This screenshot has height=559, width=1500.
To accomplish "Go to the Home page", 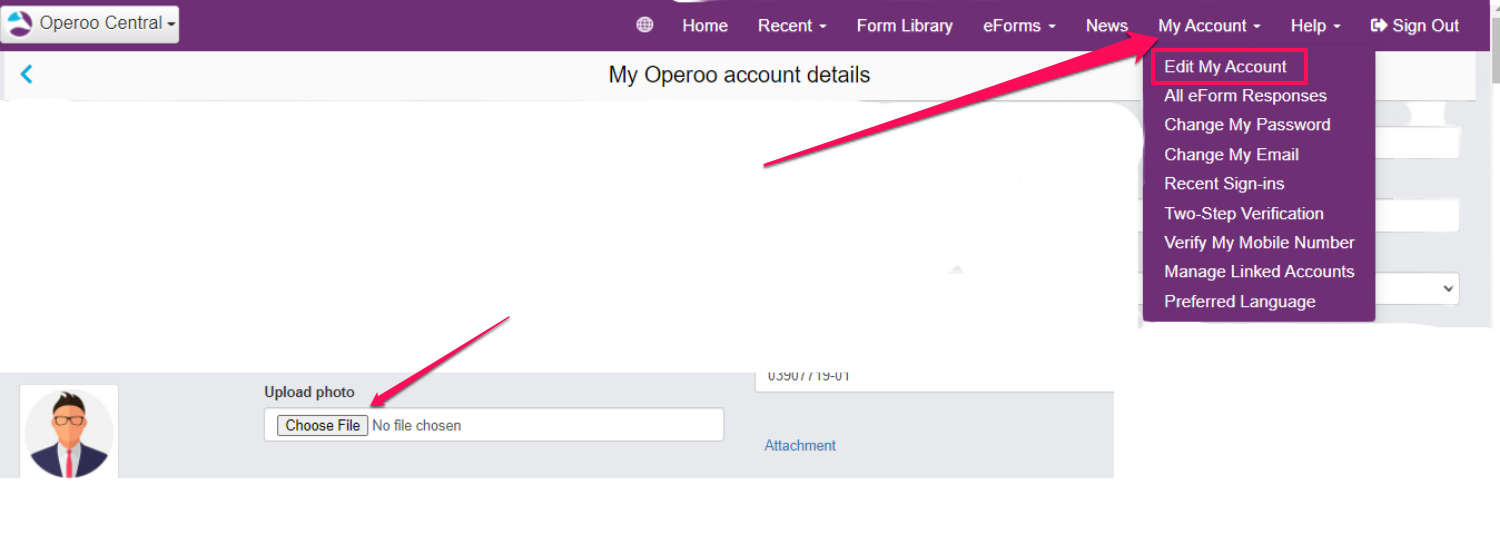I will point(705,26).
